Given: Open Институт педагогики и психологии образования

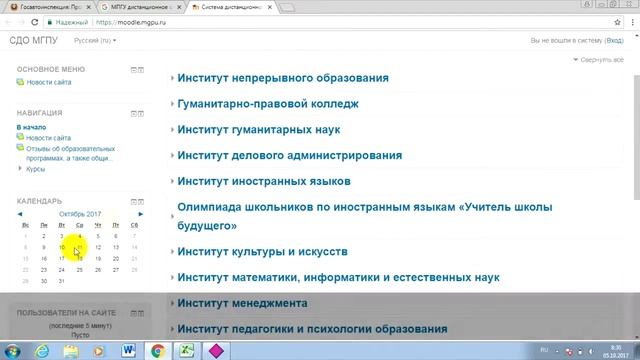Looking at the screenshot, I should click(x=312, y=329).
